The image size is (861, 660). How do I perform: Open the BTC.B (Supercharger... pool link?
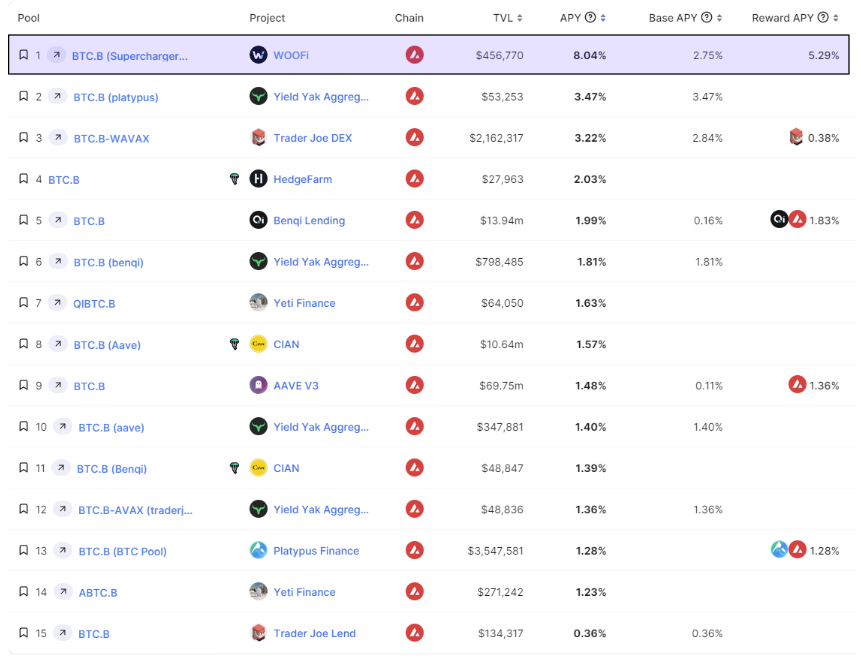tap(130, 56)
